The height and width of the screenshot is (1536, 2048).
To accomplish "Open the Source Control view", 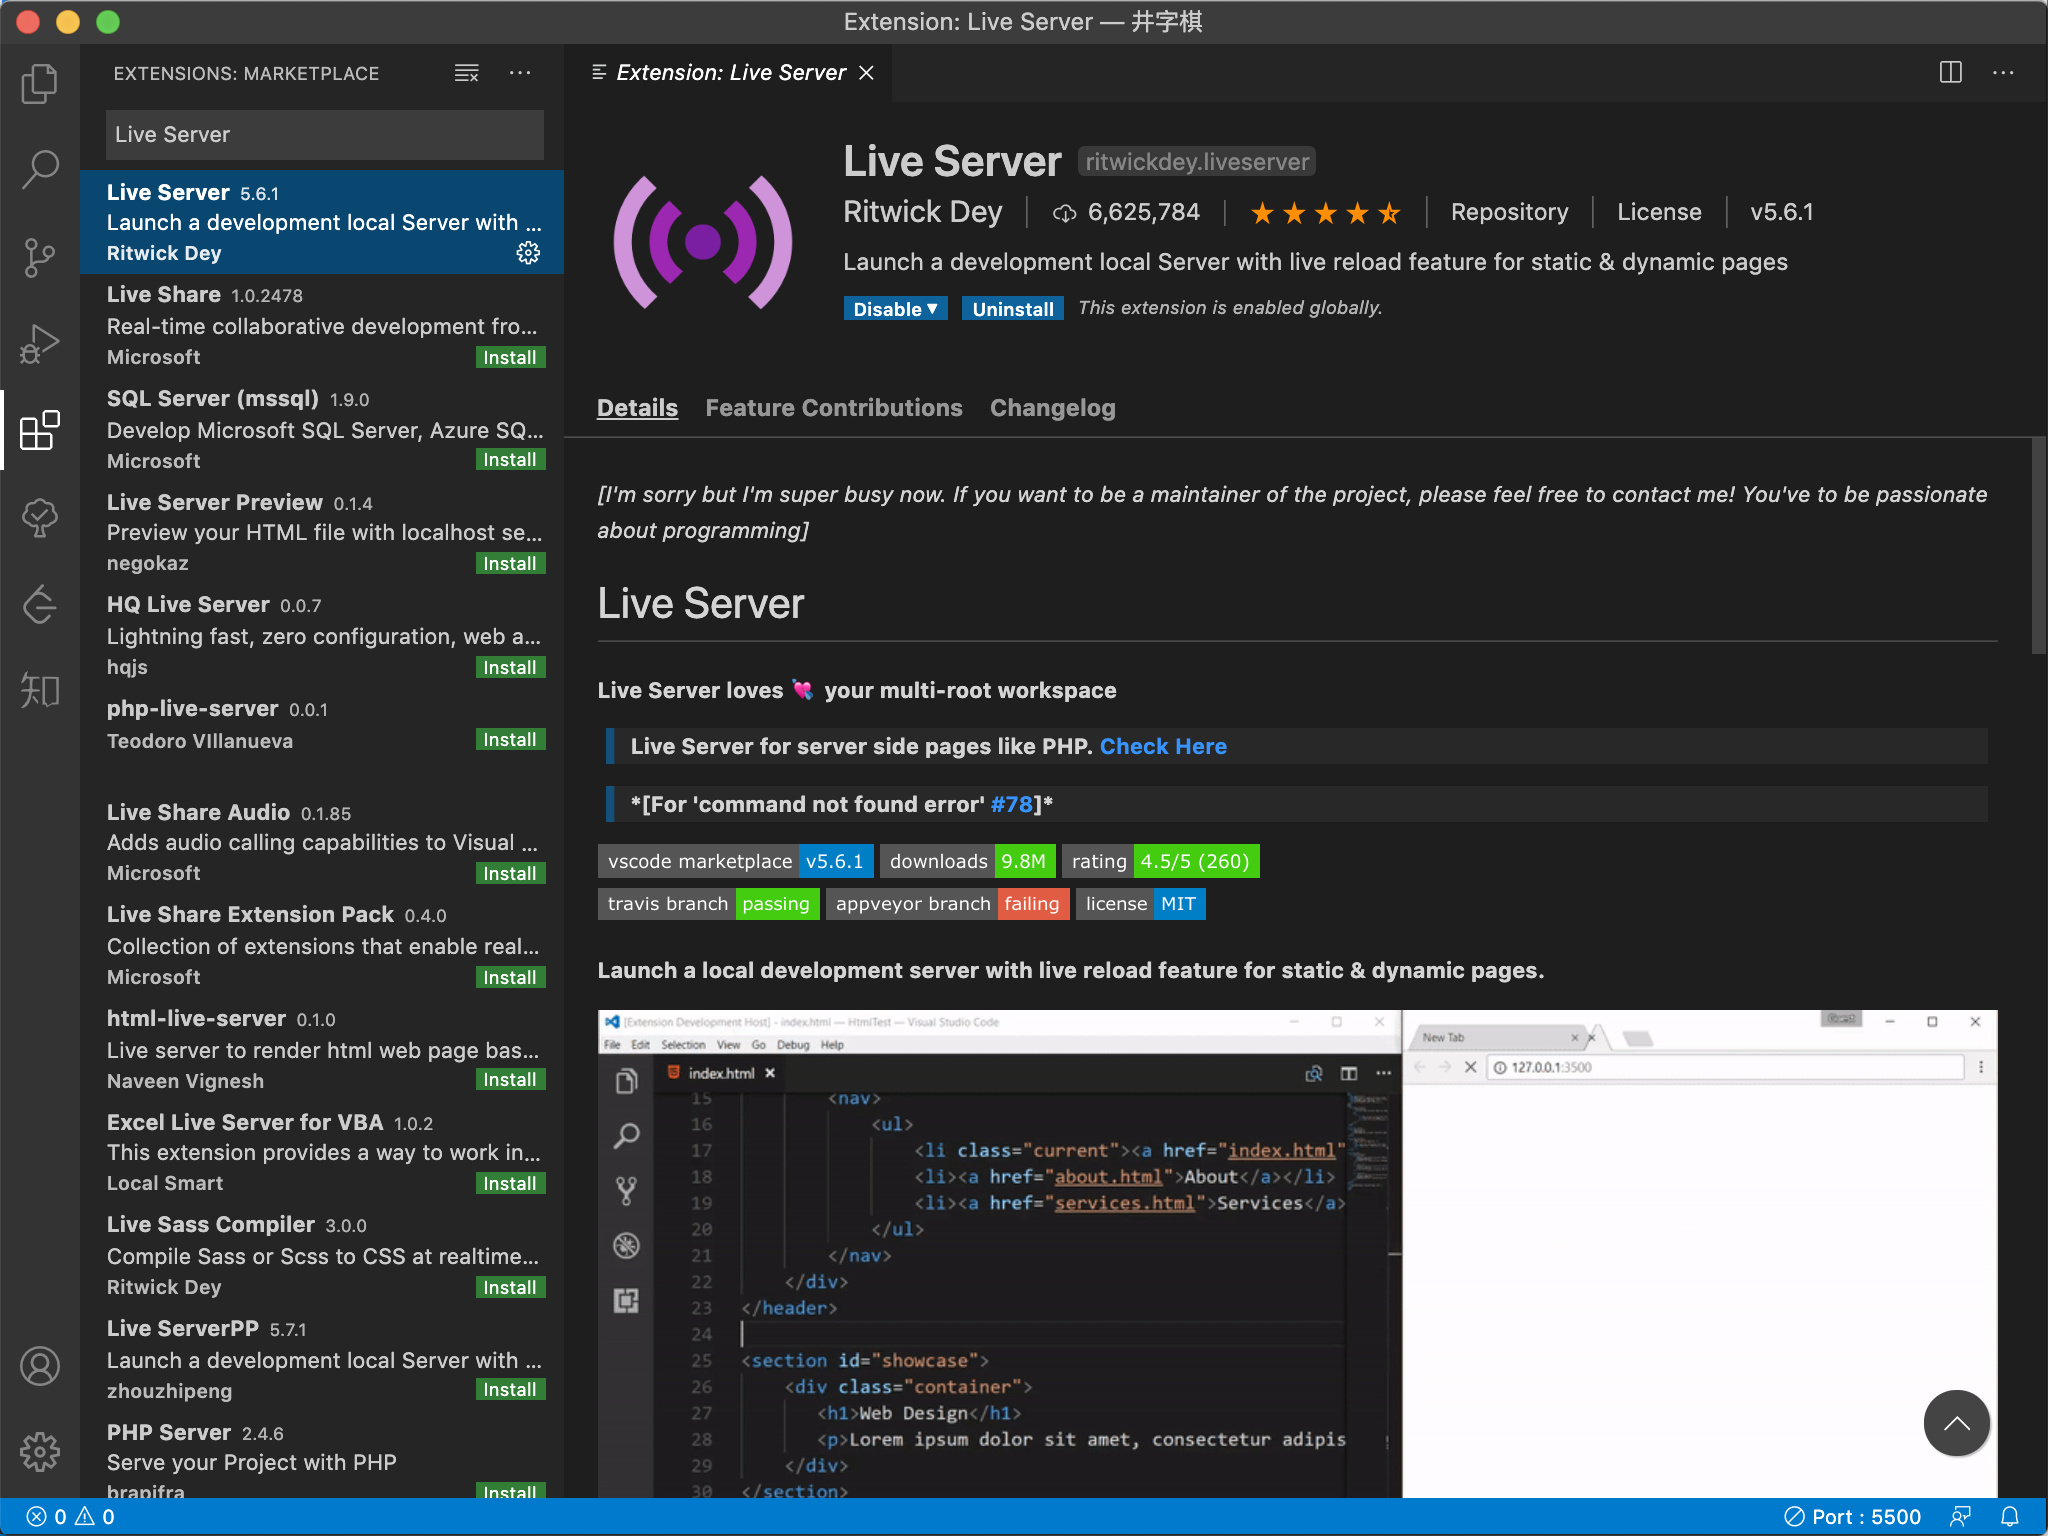I will point(40,257).
